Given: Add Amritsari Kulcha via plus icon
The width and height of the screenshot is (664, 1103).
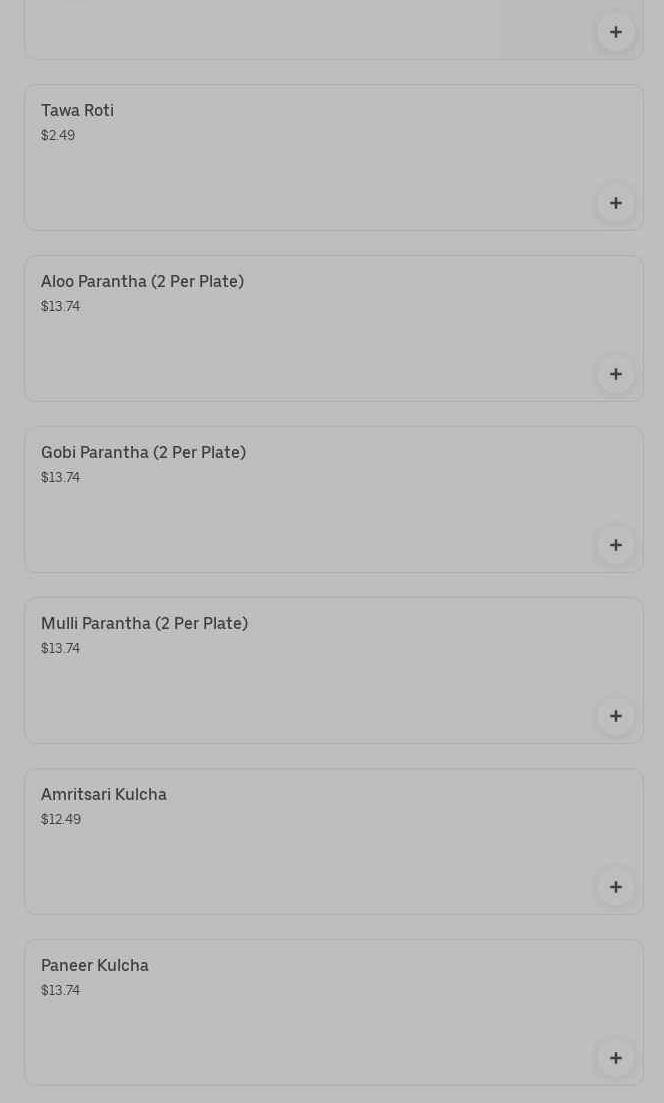Looking at the screenshot, I should pyautogui.click(x=615, y=887).
